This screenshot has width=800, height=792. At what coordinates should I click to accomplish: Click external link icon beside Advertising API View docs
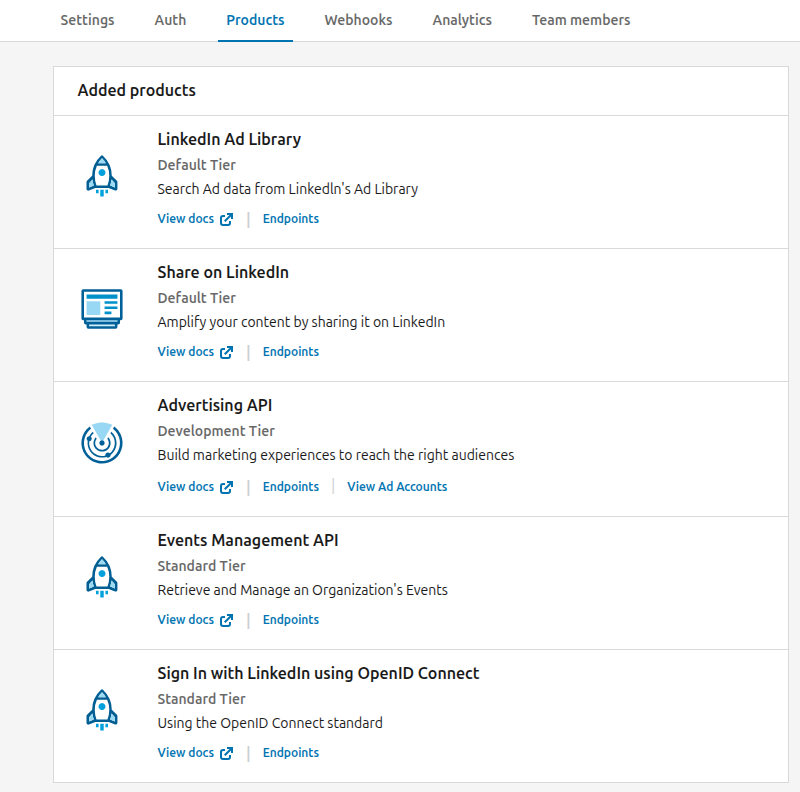coord(227,487)
